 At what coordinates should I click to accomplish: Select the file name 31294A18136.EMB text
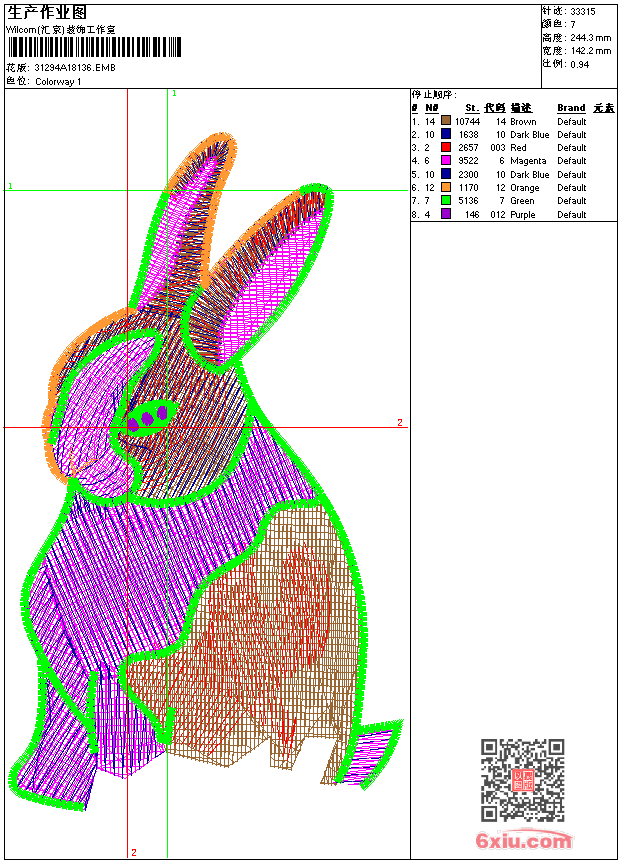coord(75,68)
